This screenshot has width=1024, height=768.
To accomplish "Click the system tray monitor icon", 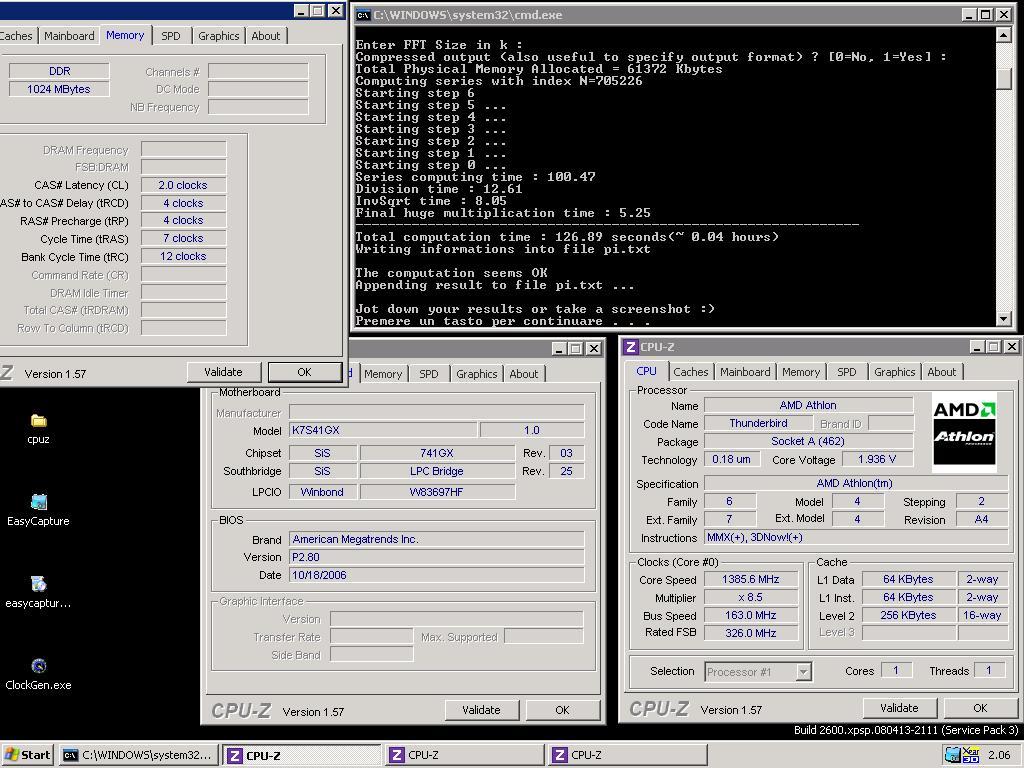I will tap(953, 755).
